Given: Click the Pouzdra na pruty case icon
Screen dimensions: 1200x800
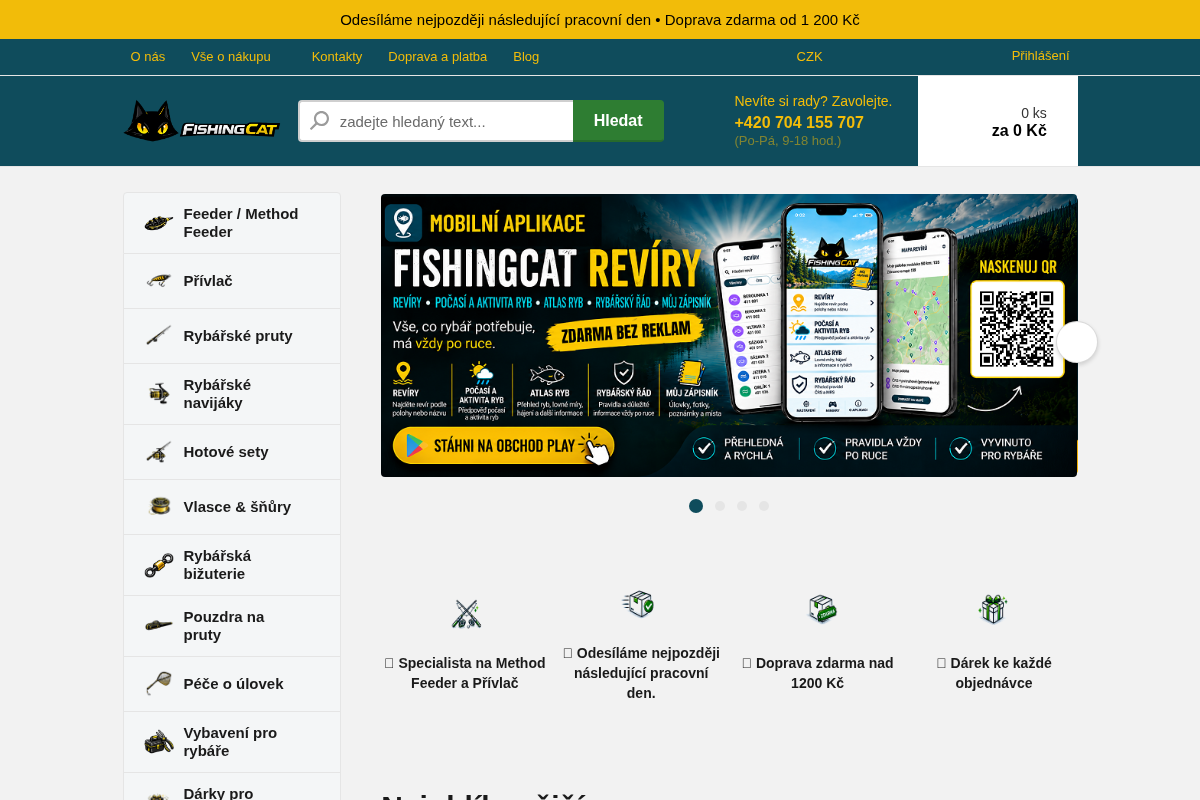Looking at the screenshot, I should coord(158,626).
